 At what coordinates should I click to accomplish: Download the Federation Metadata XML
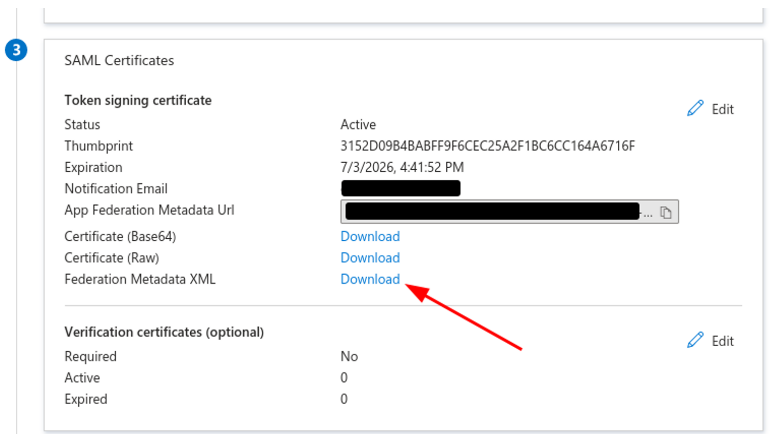370,279
